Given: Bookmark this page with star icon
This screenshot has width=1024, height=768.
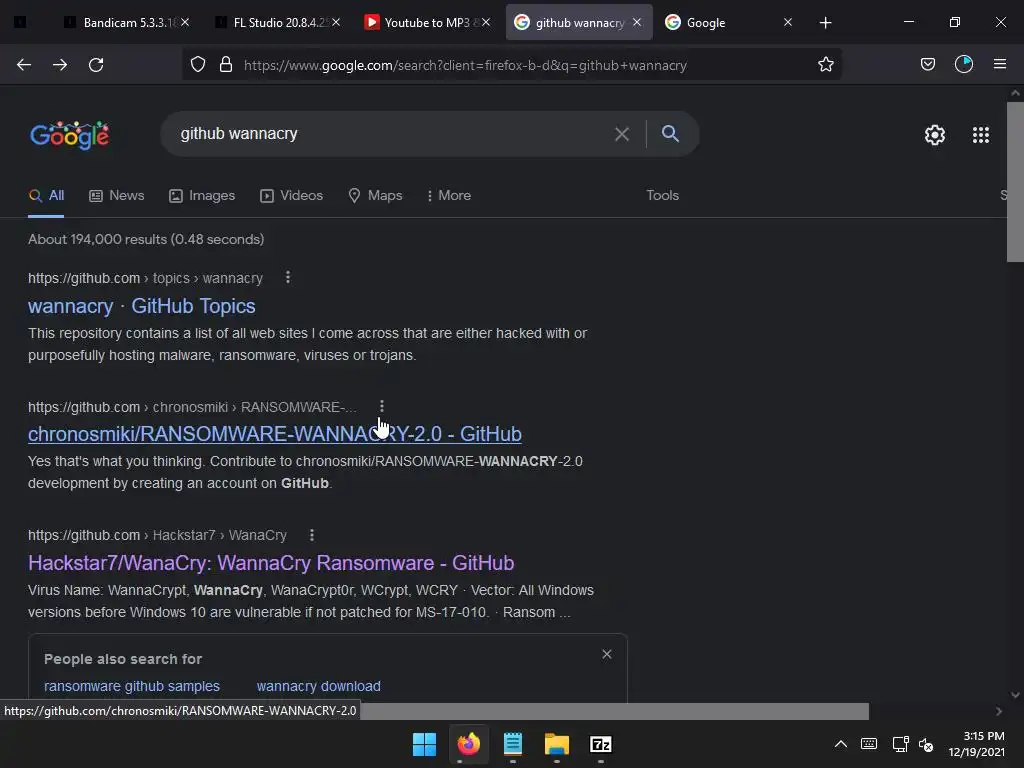Looking at the screenshot, I should coord(825,65).
